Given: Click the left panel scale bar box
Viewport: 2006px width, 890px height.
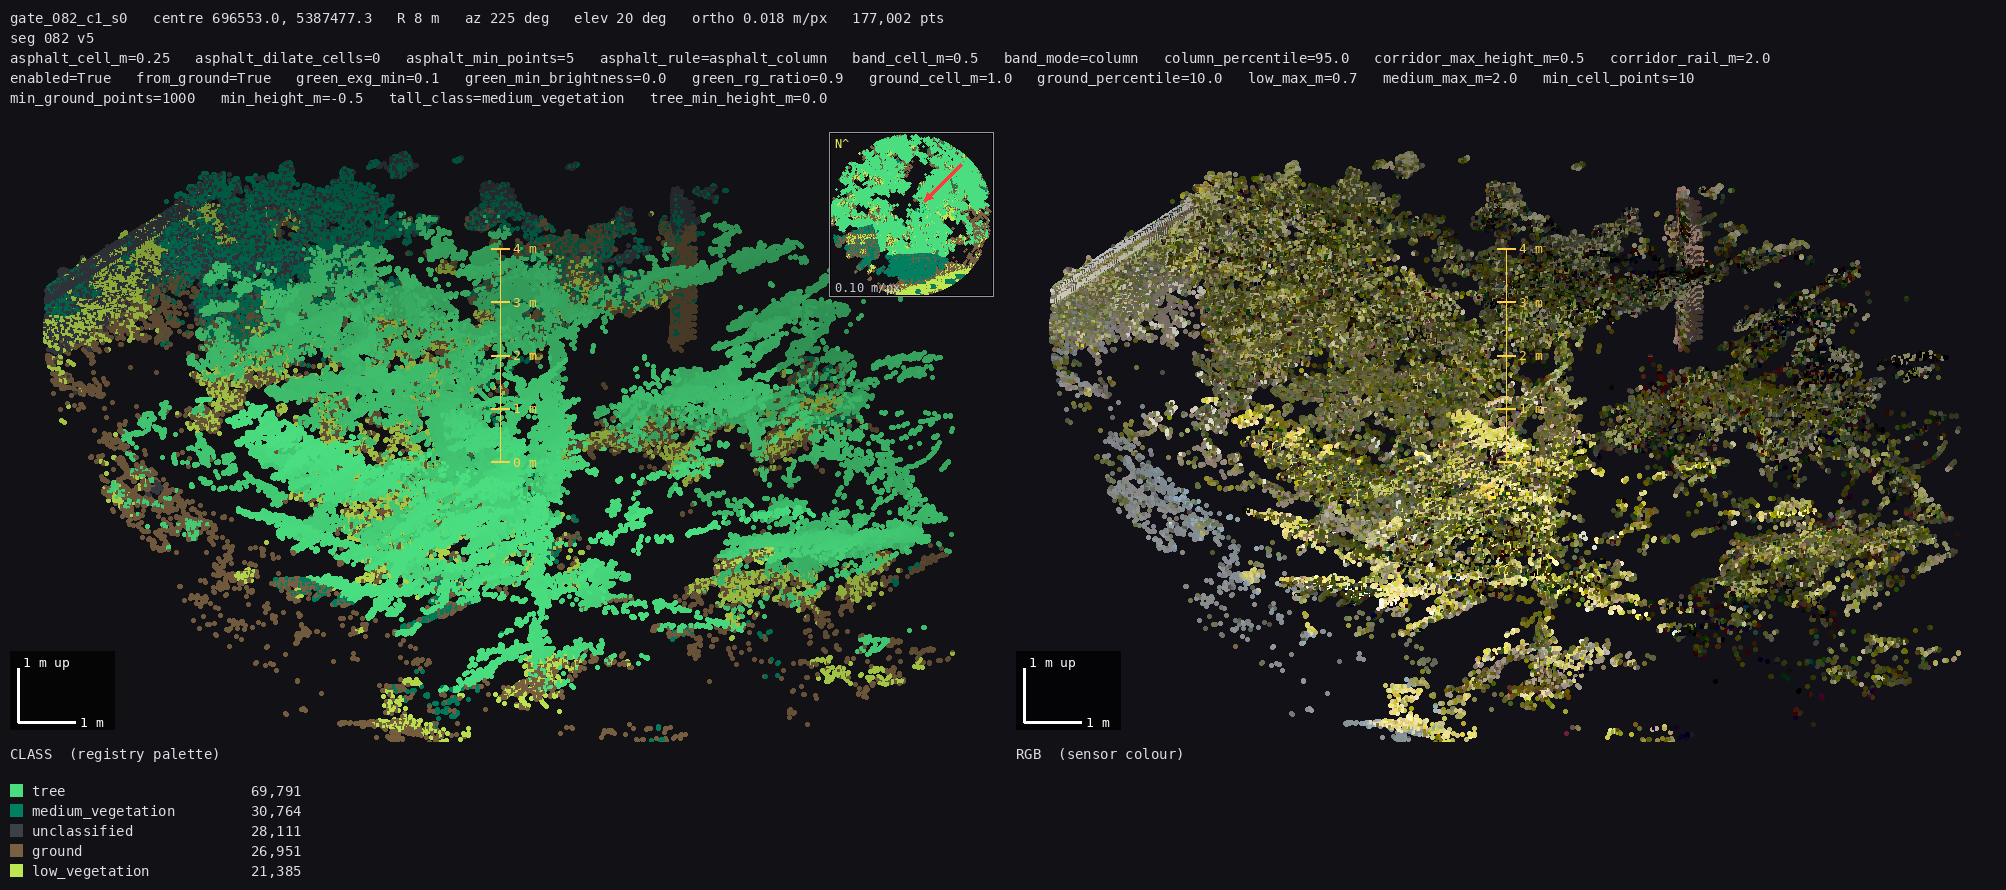Looking at the screenshot, I should click(62, 691).
